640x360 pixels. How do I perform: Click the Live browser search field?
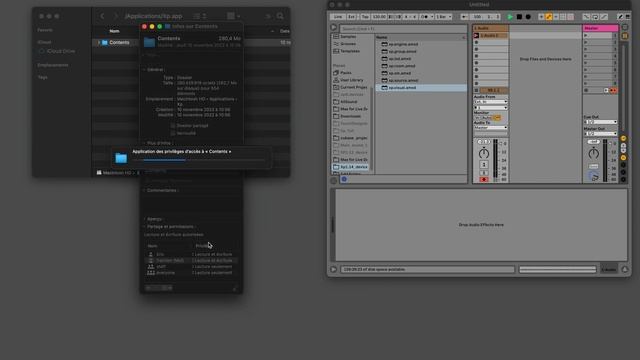[403, 29]
